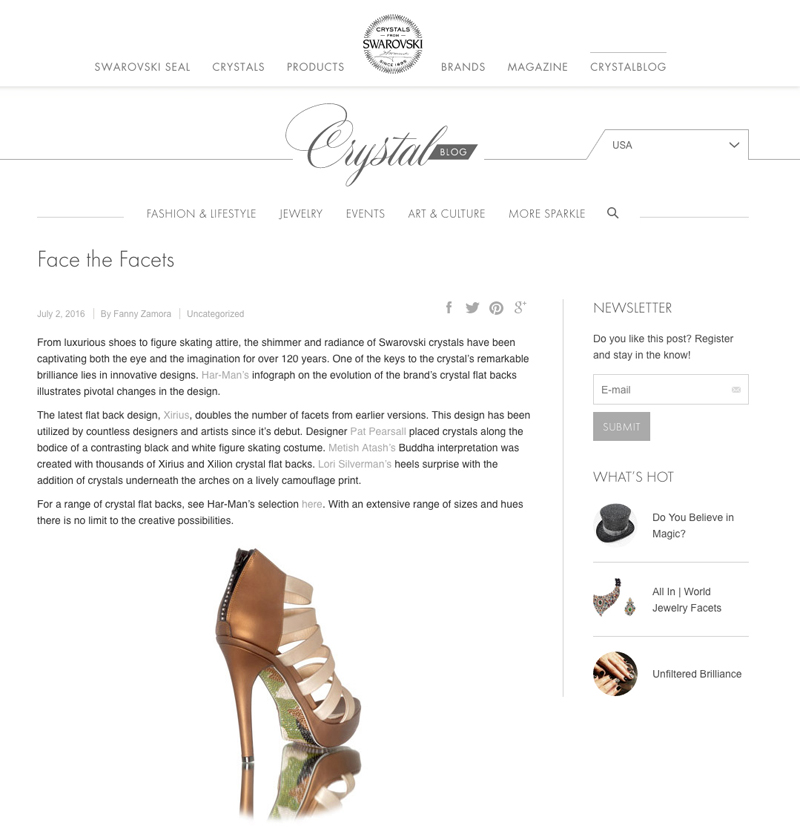Follow the Har-Man's infograph link
This screenshot has height=840, width=800.
[225, 375]
